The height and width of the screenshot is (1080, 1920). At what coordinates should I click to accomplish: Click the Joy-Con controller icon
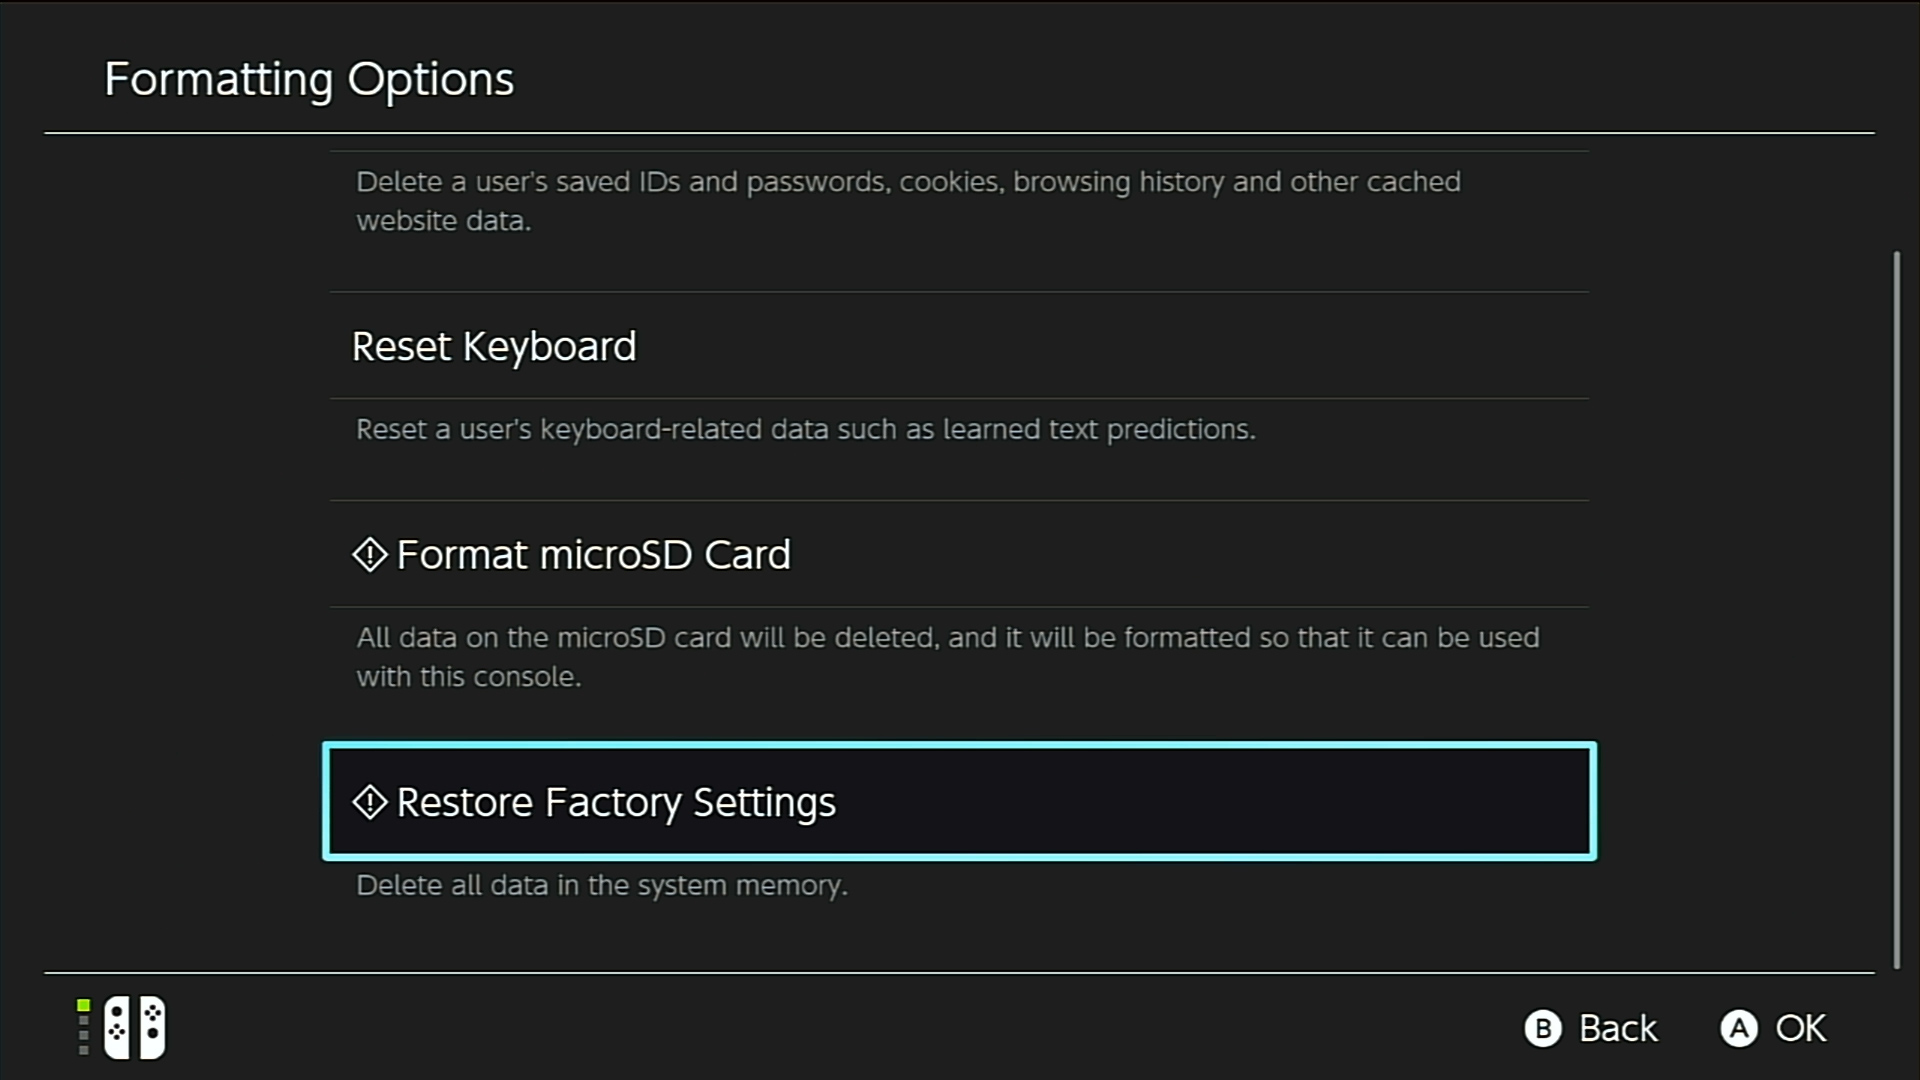[135, 1027]
